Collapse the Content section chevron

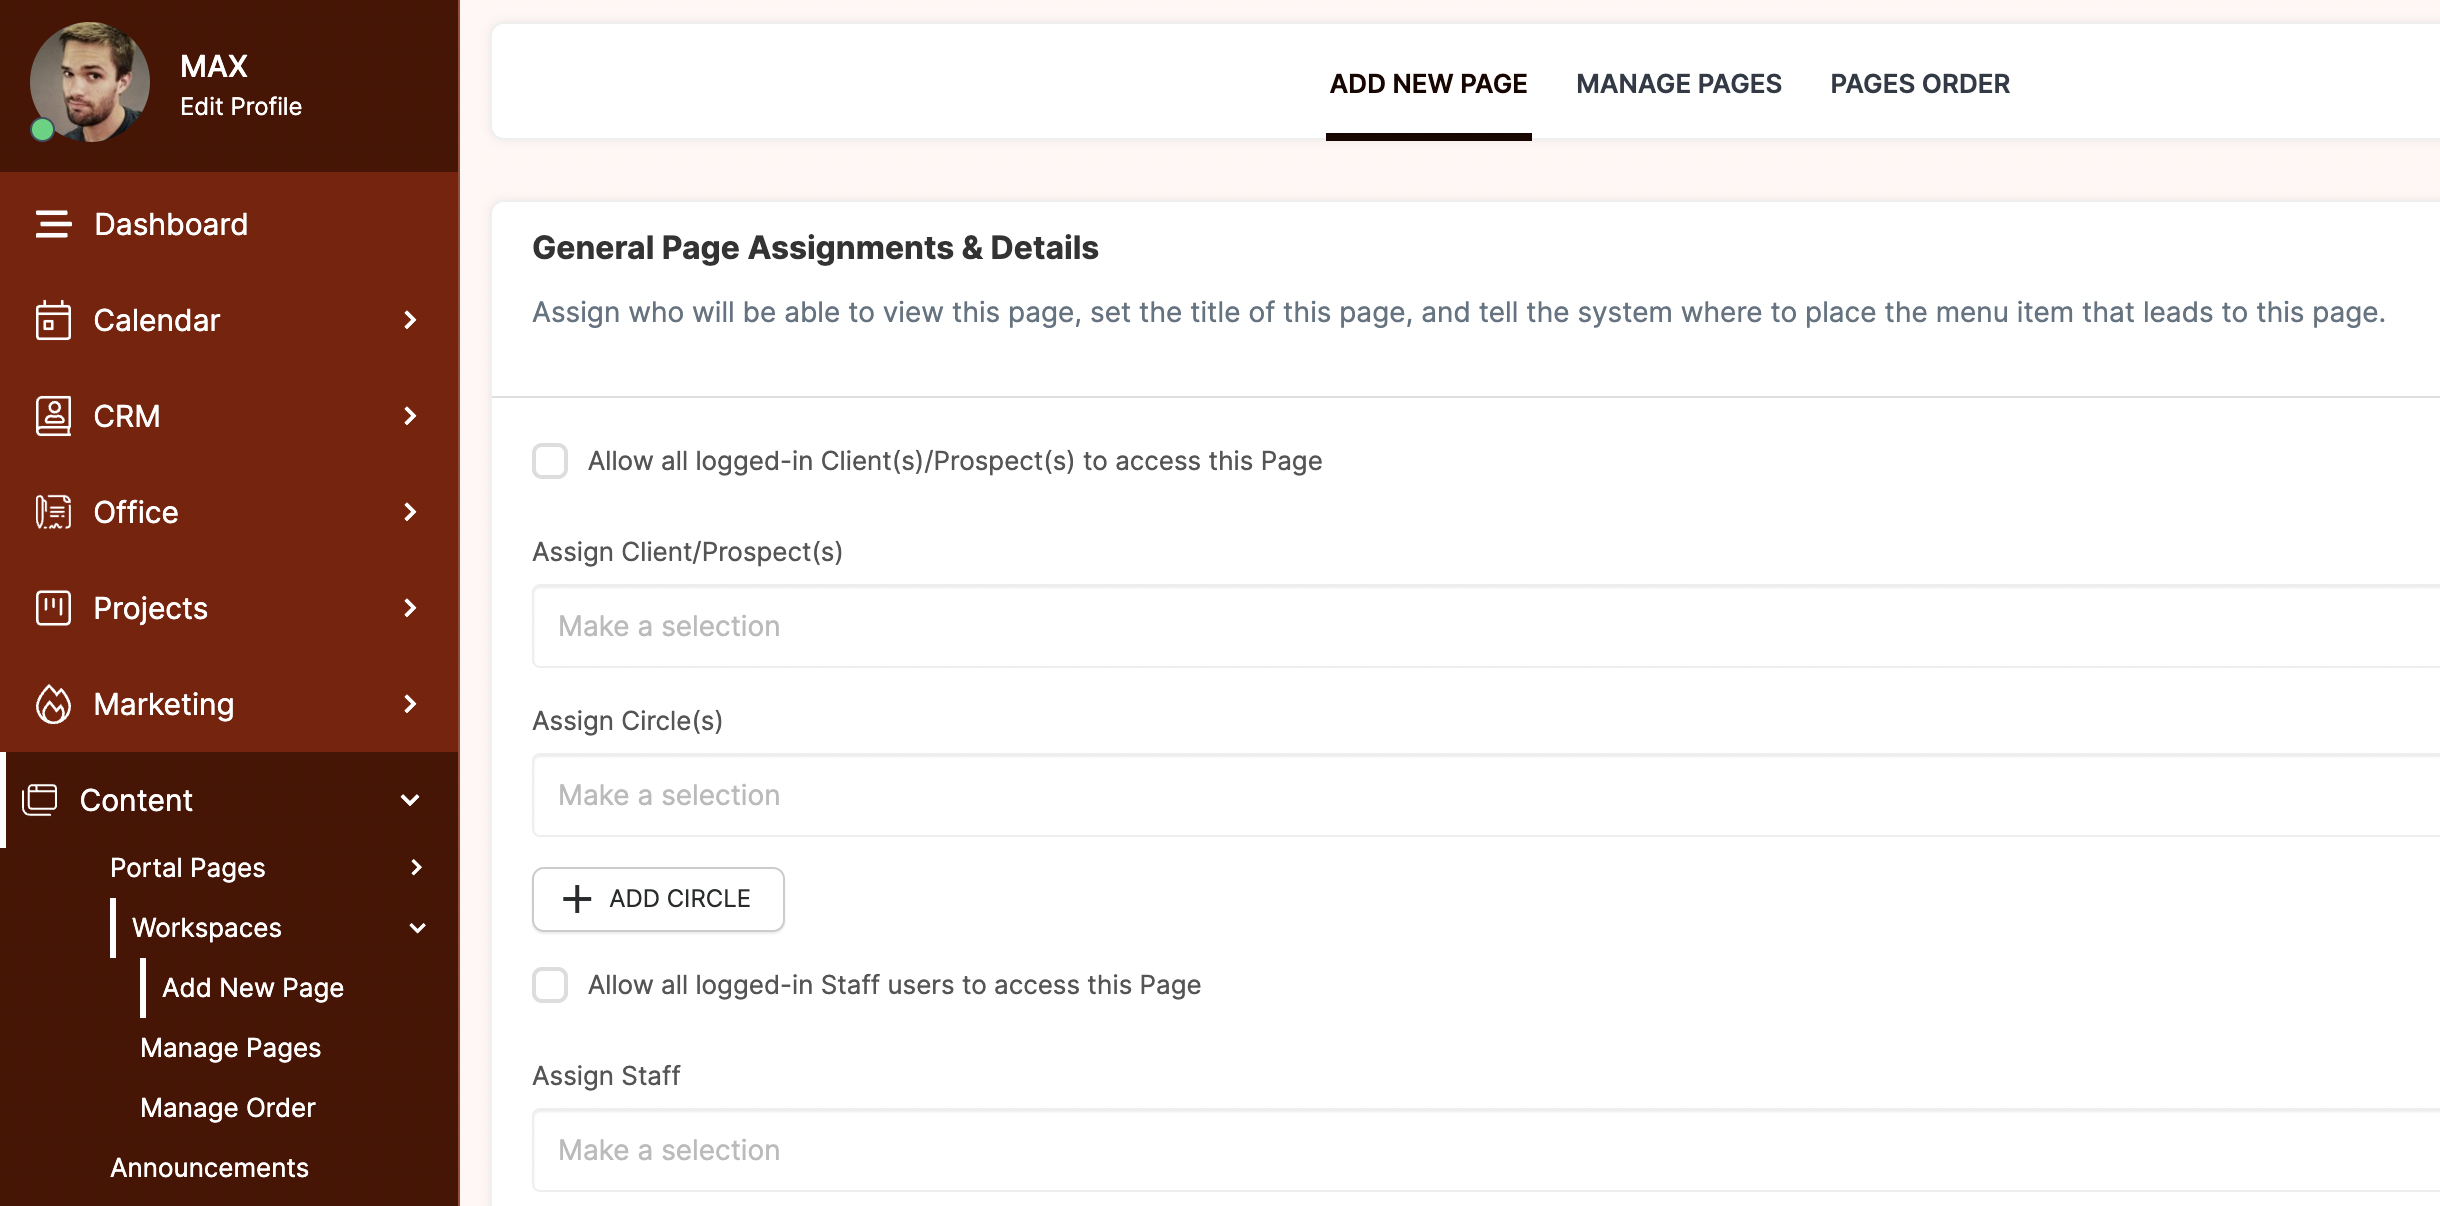pos(410,800)
